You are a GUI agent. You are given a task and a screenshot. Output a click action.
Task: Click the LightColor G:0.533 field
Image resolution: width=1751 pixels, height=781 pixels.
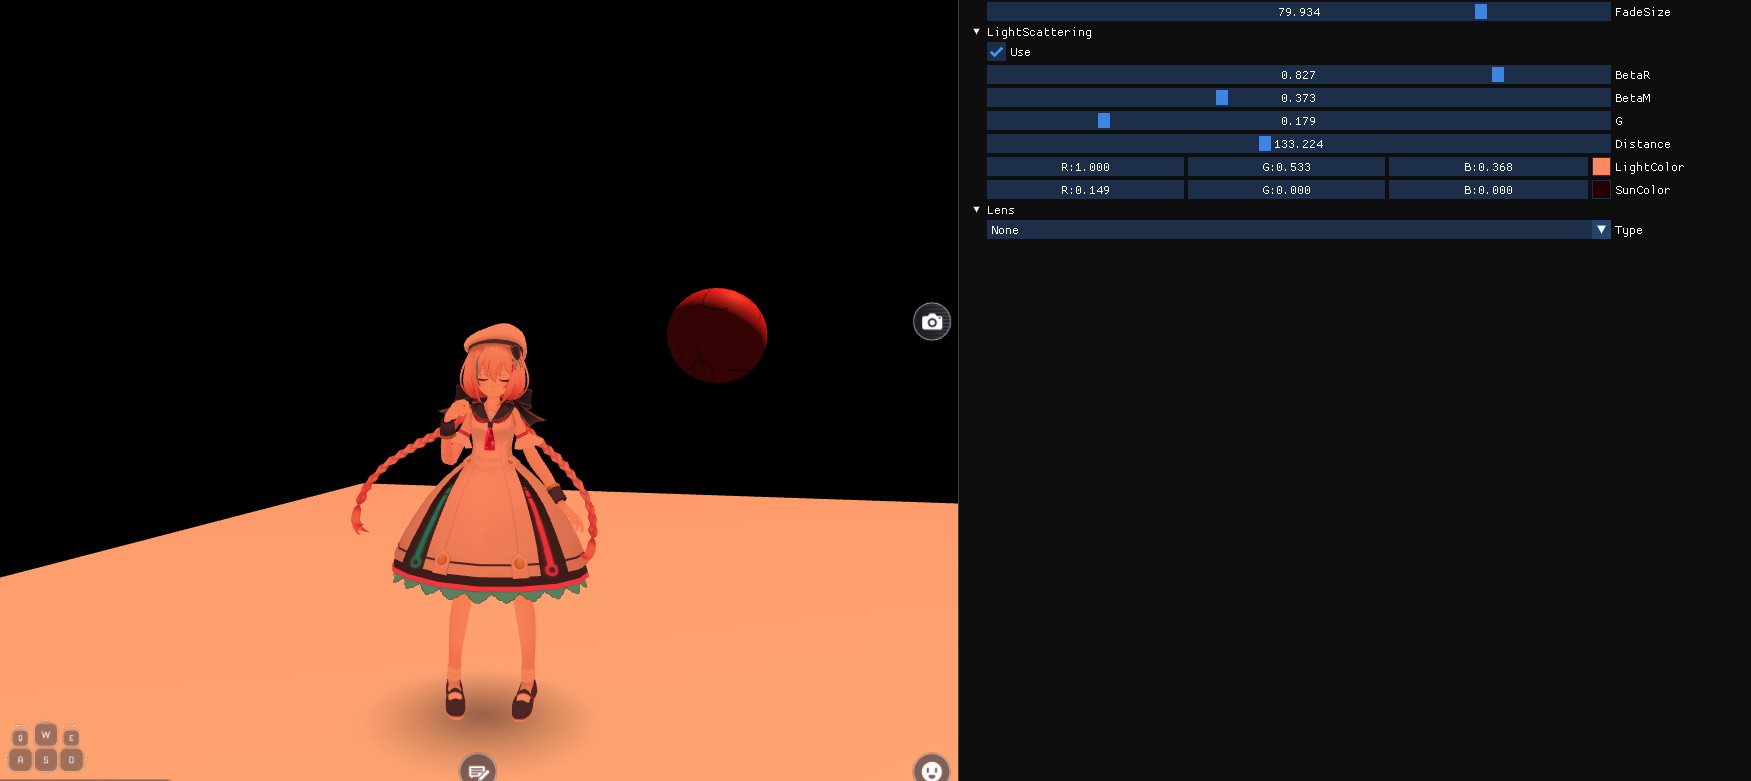tap(1286, 167)
